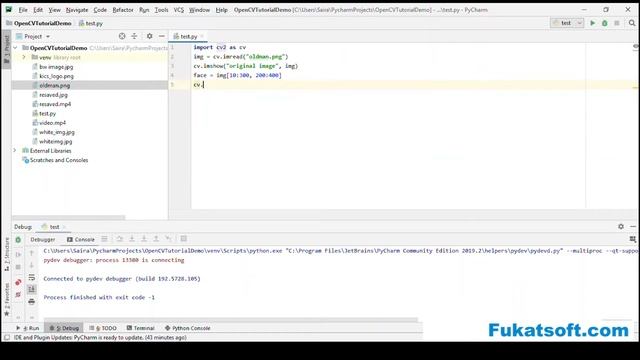Toggle tool window bars with the bottom-left status icon
Screen dimensions: 640x360
point(7,338)
